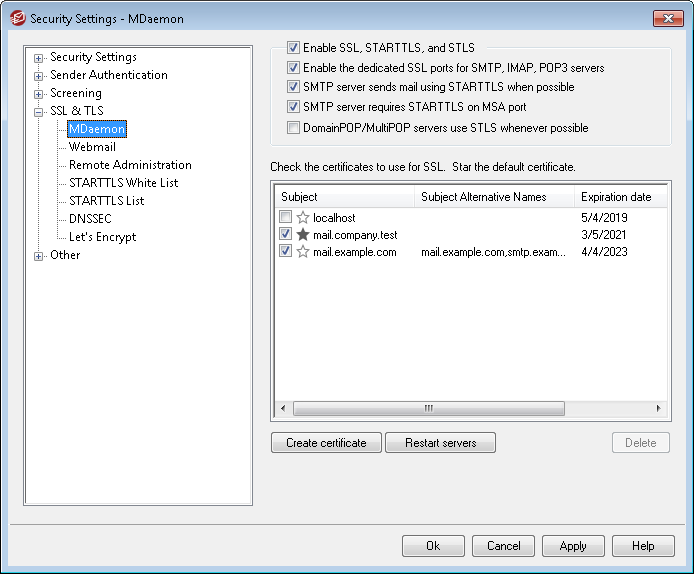
Task: Select Webmail in the tree
Action: point(92,147)
